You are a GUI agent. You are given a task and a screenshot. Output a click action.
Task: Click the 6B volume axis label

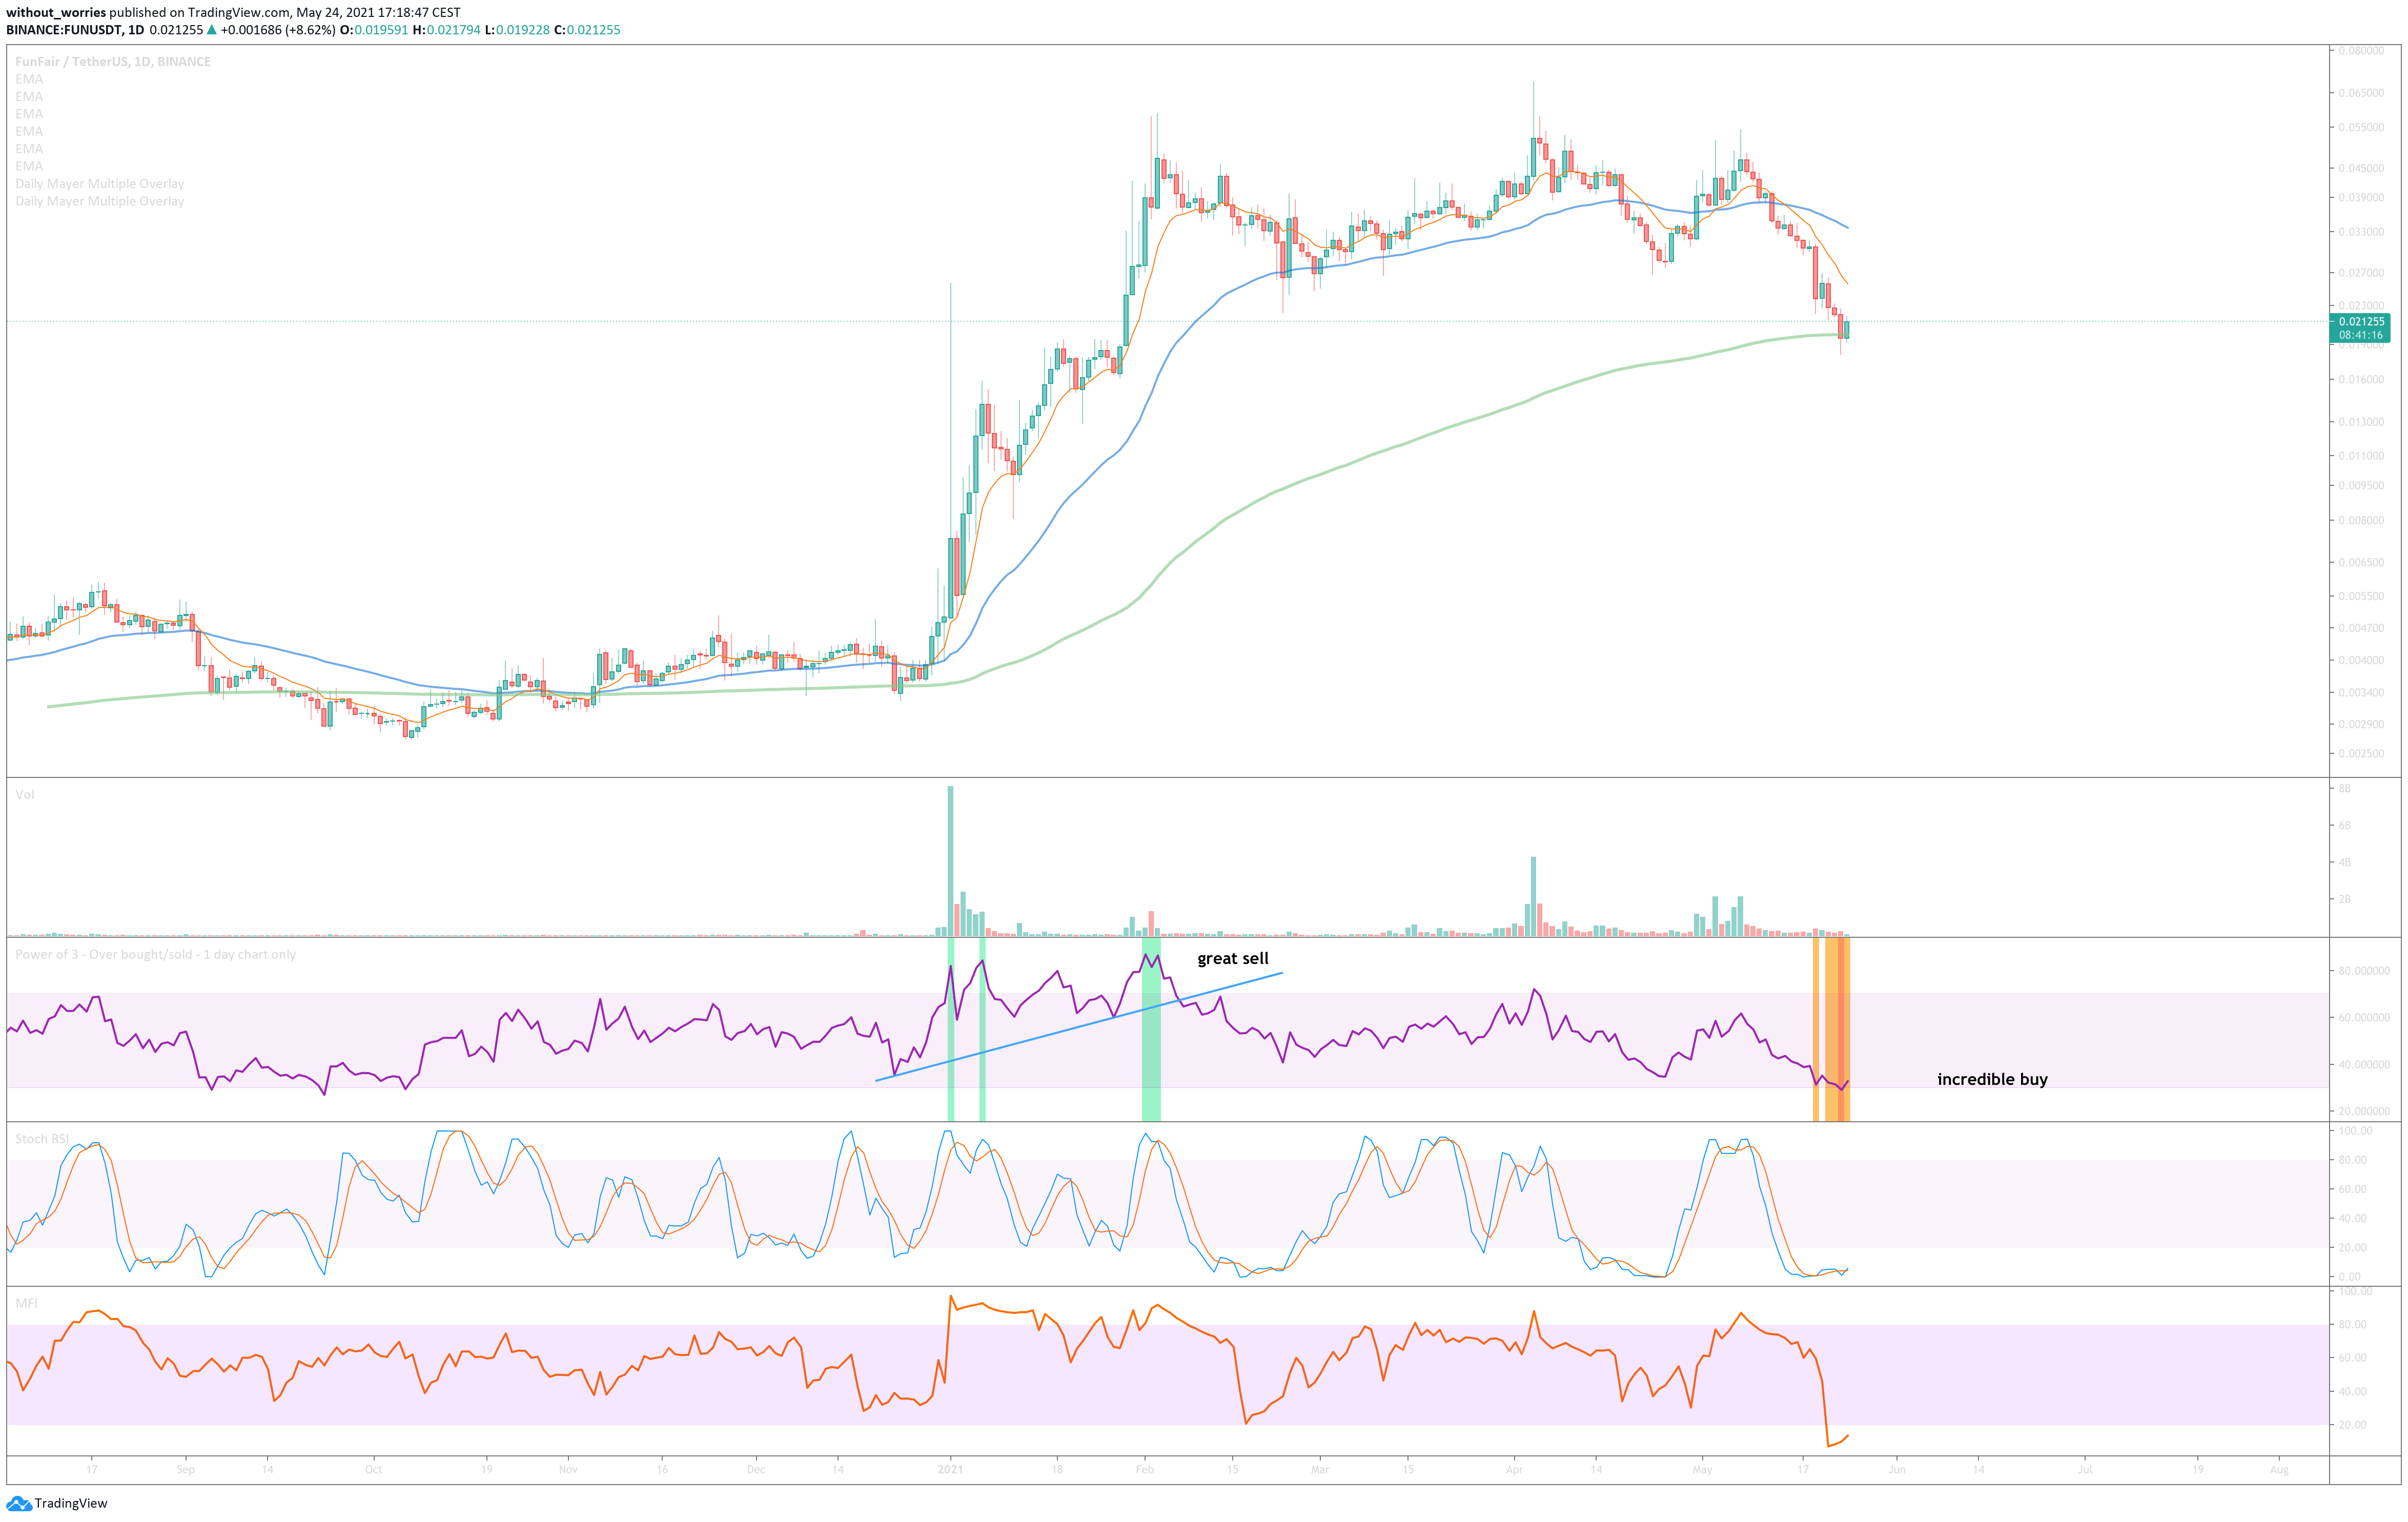2344,826
